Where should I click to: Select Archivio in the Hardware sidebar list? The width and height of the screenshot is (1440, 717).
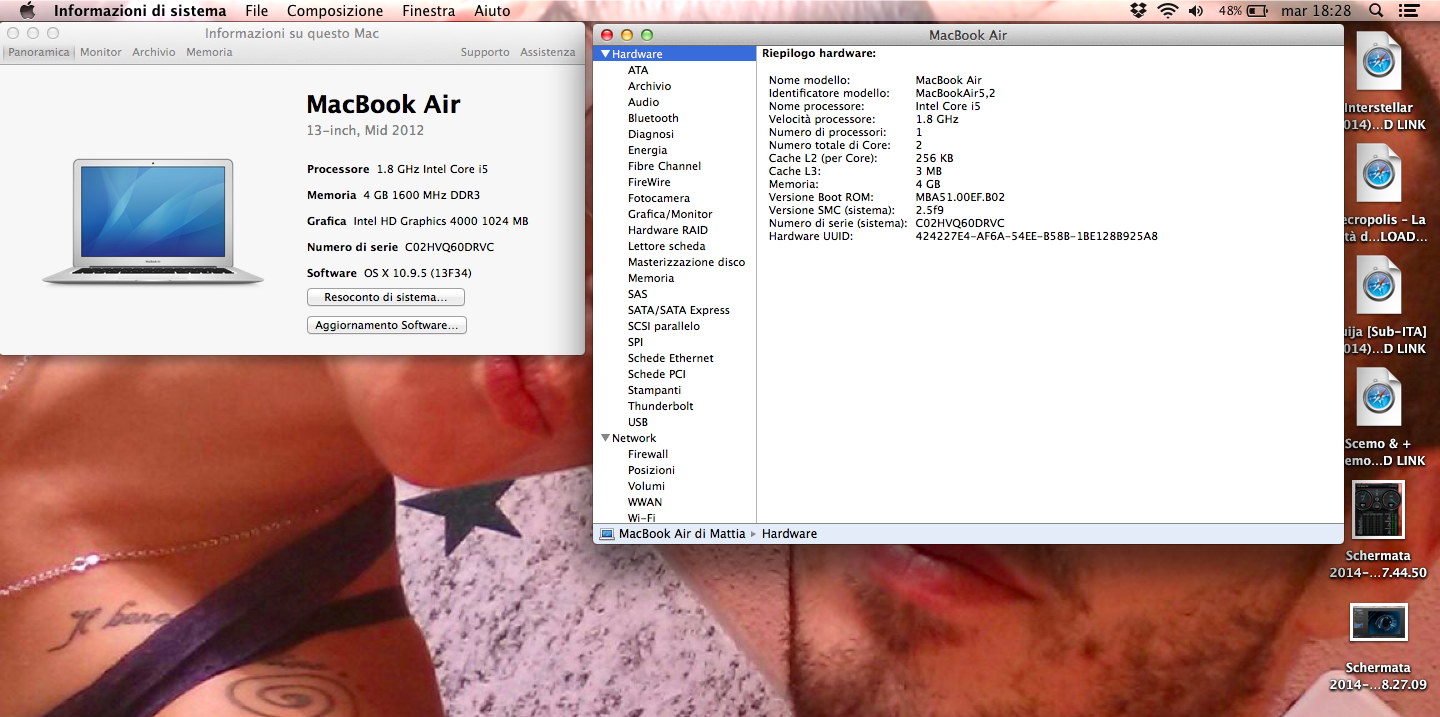[x=650, y=86]
